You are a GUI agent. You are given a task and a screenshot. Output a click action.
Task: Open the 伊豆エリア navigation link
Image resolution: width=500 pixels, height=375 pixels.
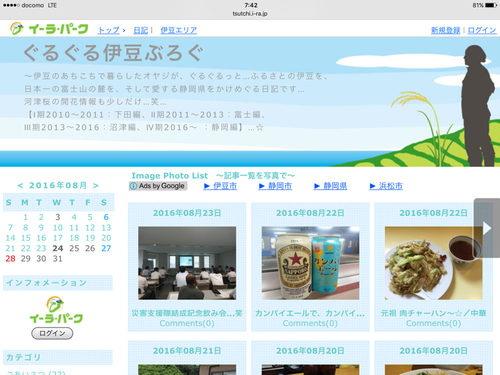click(x=179, y=30)
